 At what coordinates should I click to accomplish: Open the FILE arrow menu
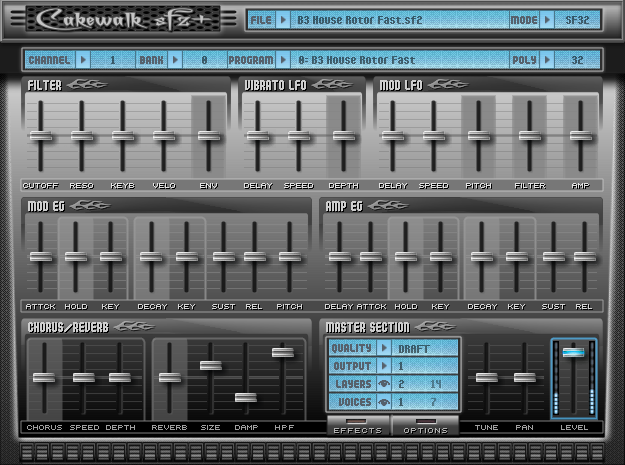click(x=283, y=20)
